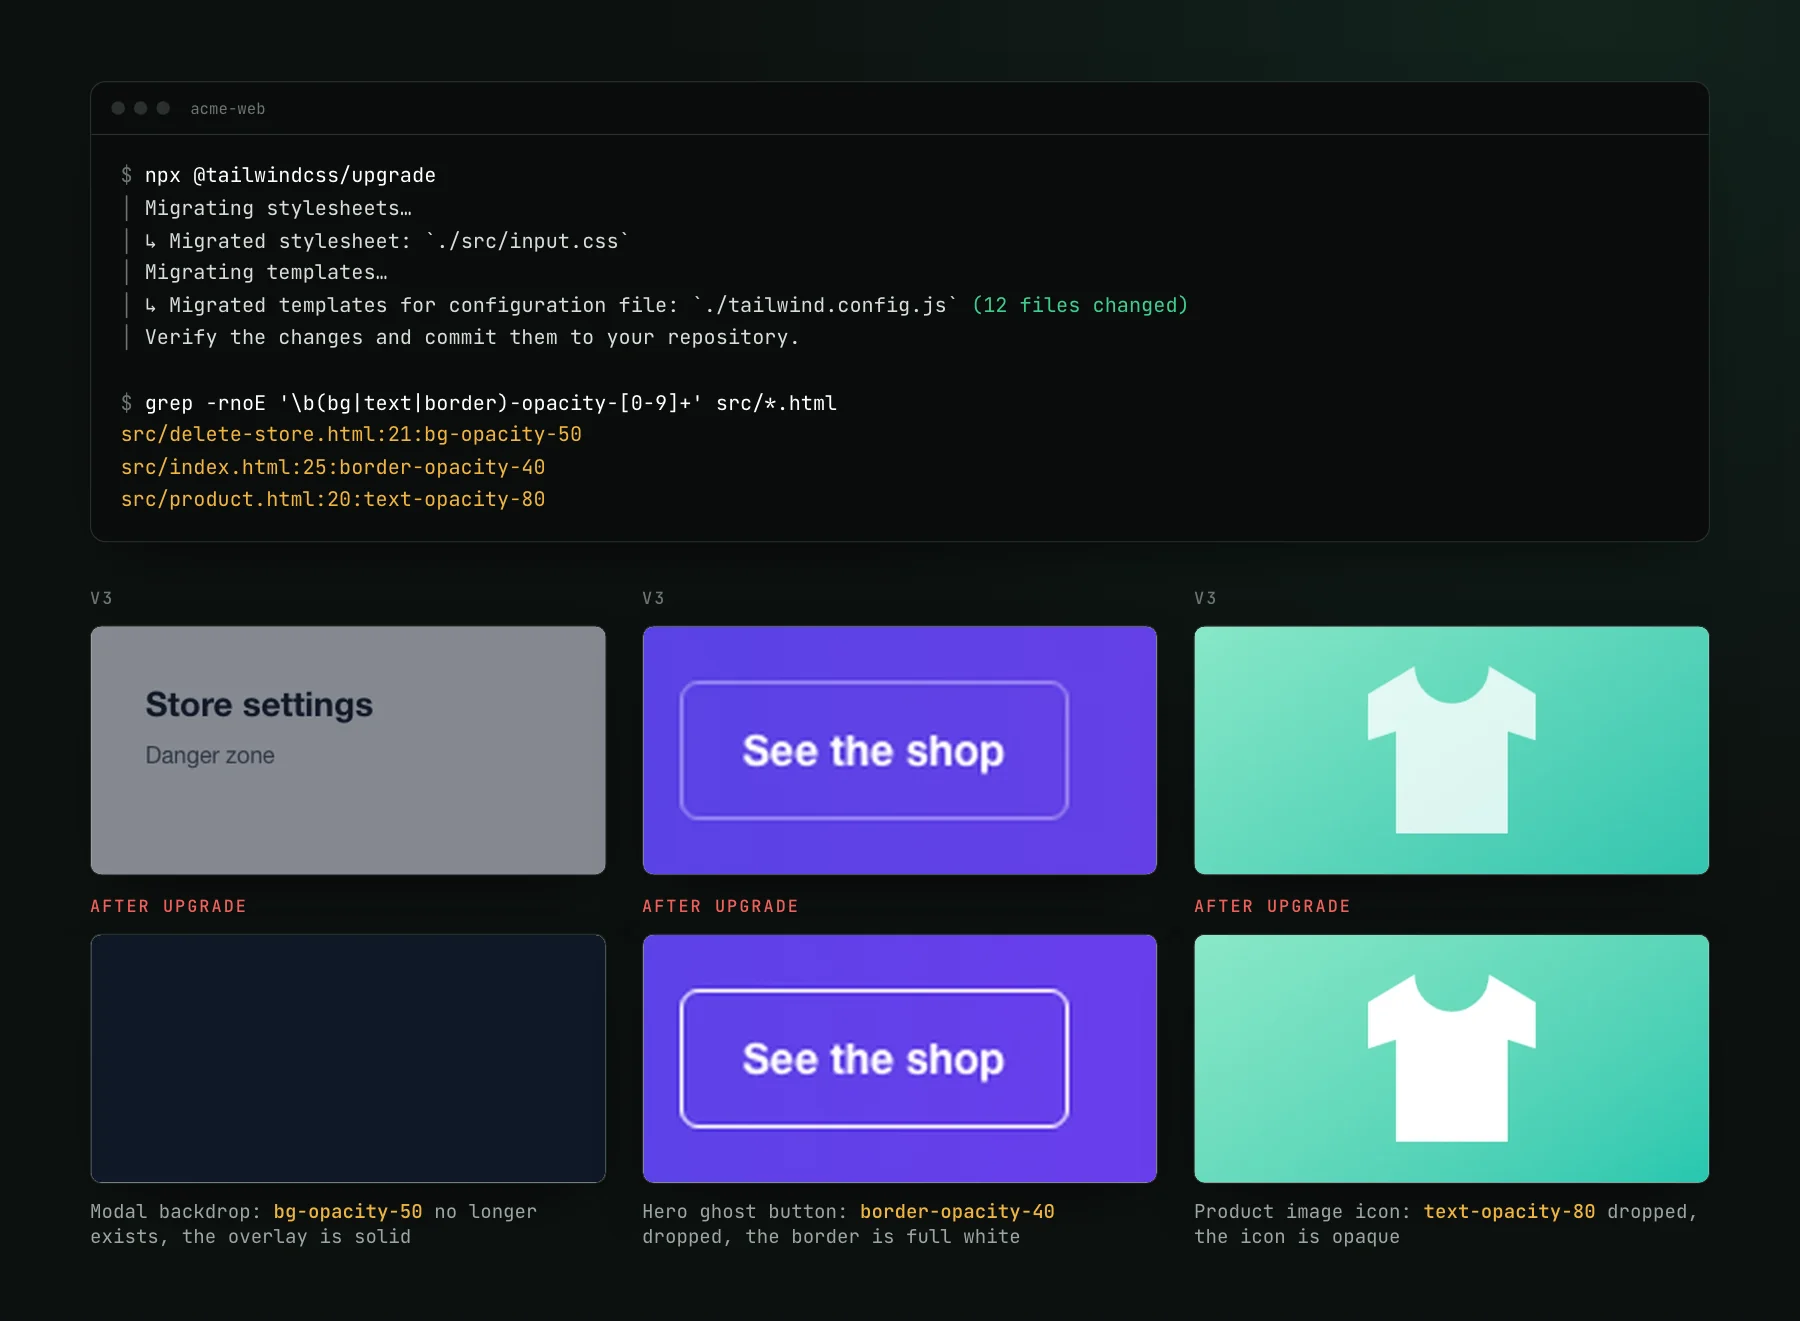The width and height of the screenshot is (1800, 1321).
Task: Click the V3 label above the teal card
Action: coord(1205,598)
